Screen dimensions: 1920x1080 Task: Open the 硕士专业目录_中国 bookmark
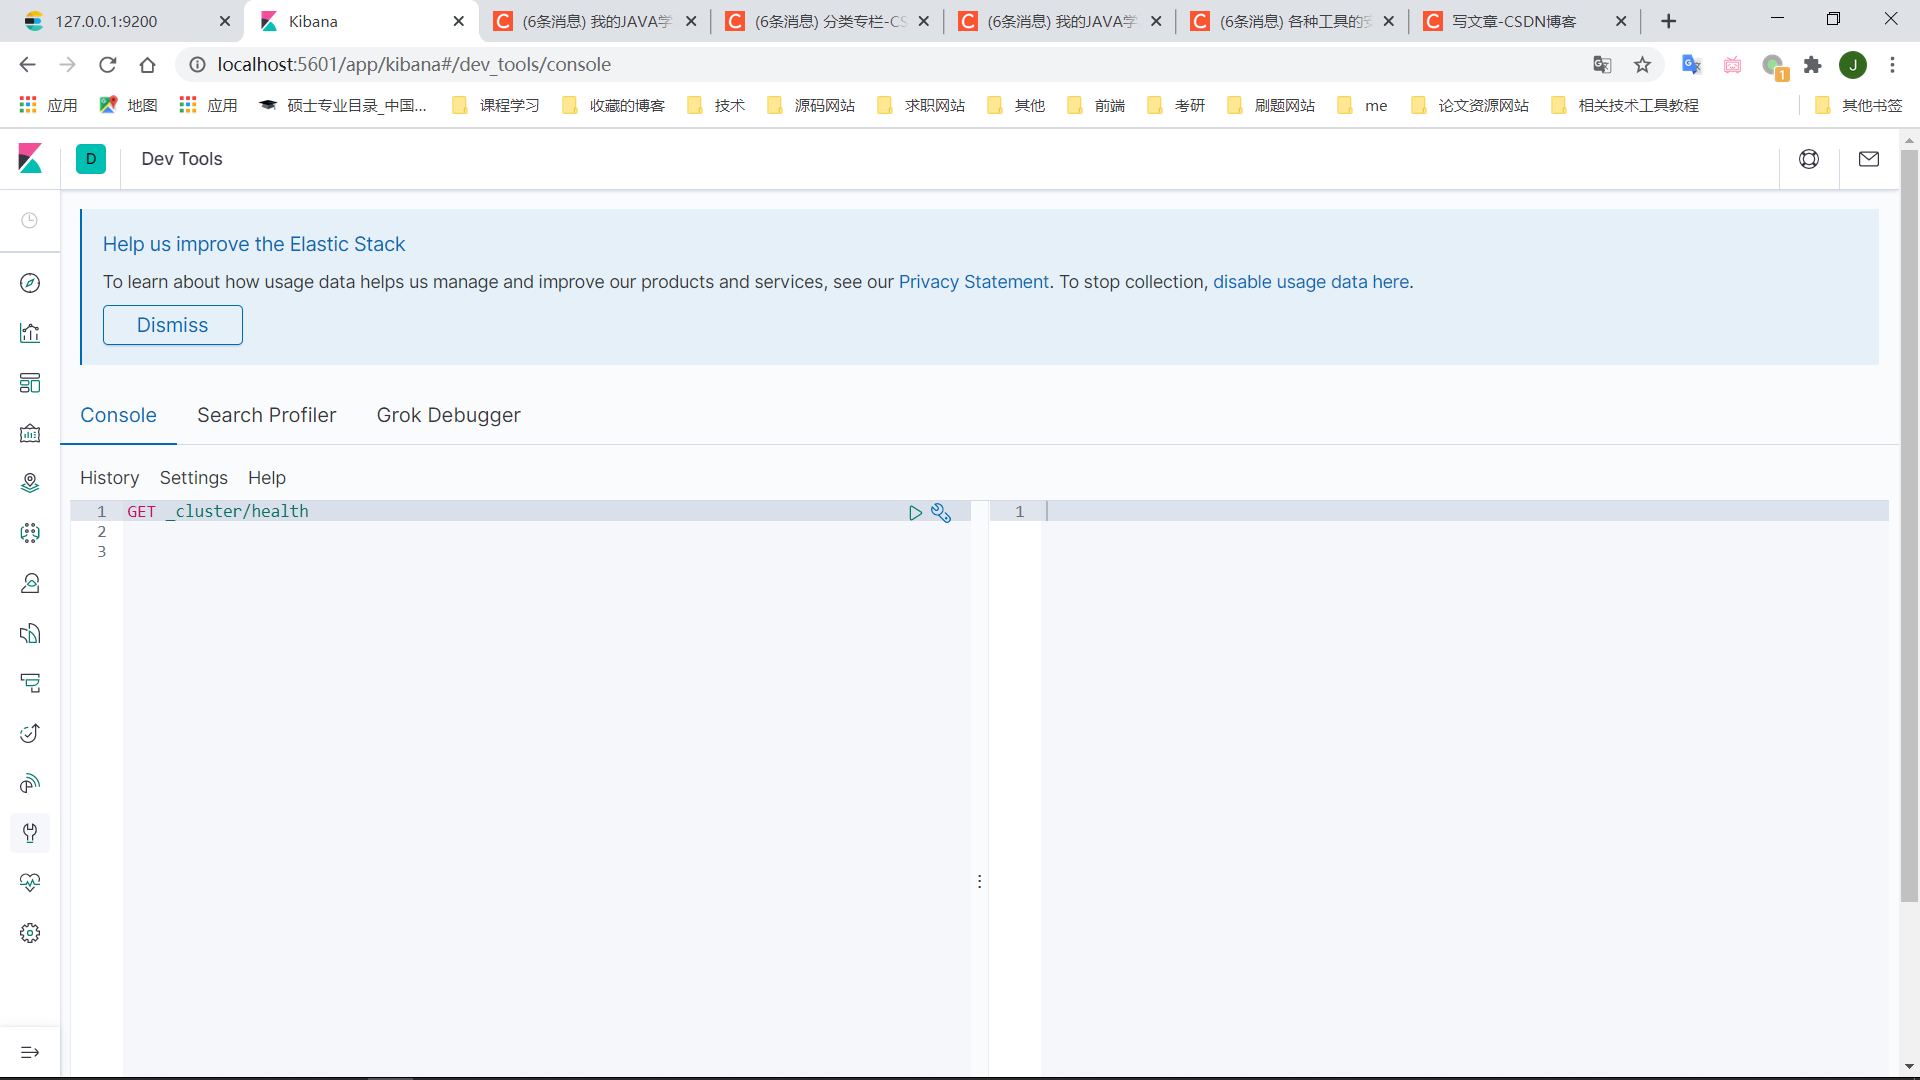tap(343, 105)
